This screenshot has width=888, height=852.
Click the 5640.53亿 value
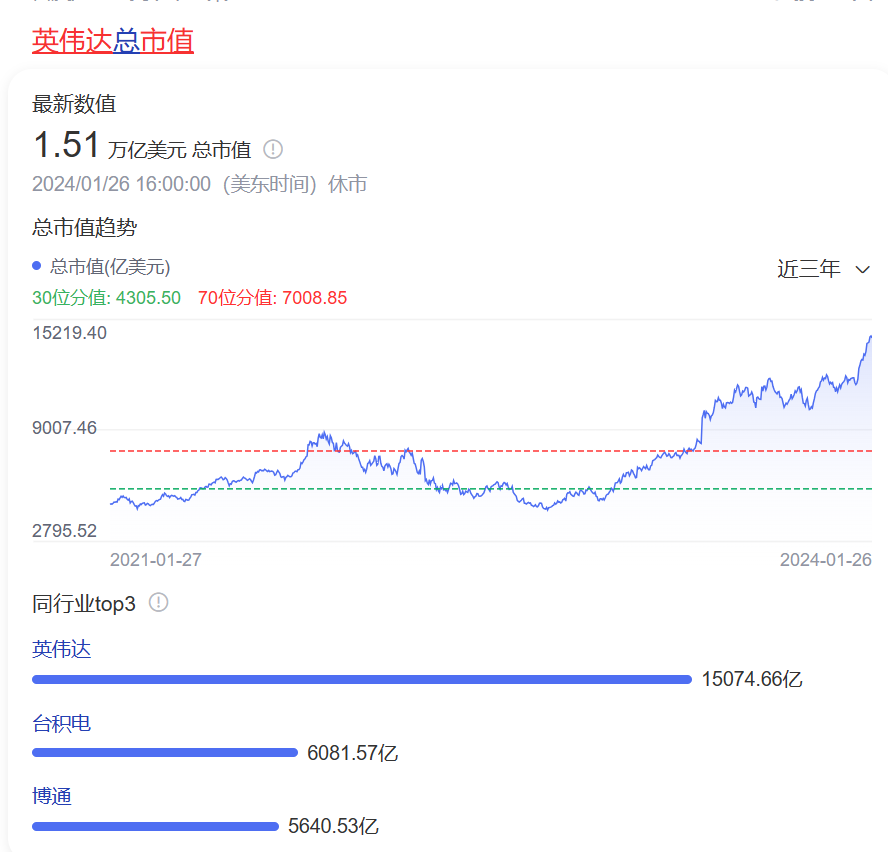(x=334, y=827)
